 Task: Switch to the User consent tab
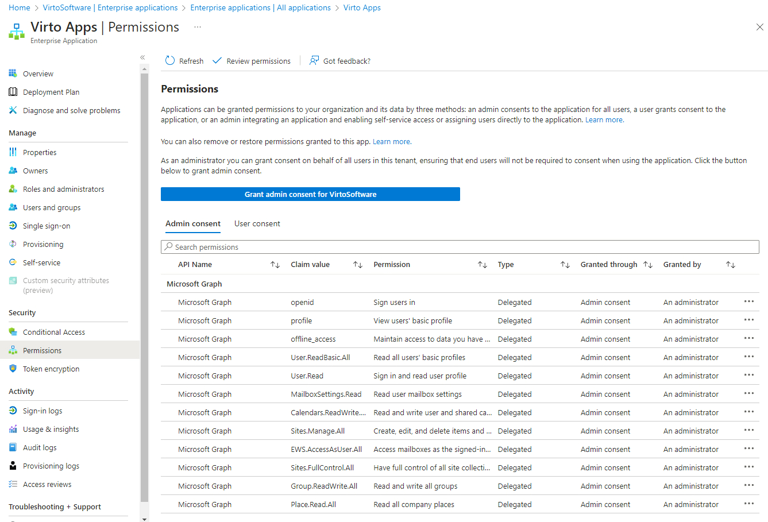click(x=257, y=224)
